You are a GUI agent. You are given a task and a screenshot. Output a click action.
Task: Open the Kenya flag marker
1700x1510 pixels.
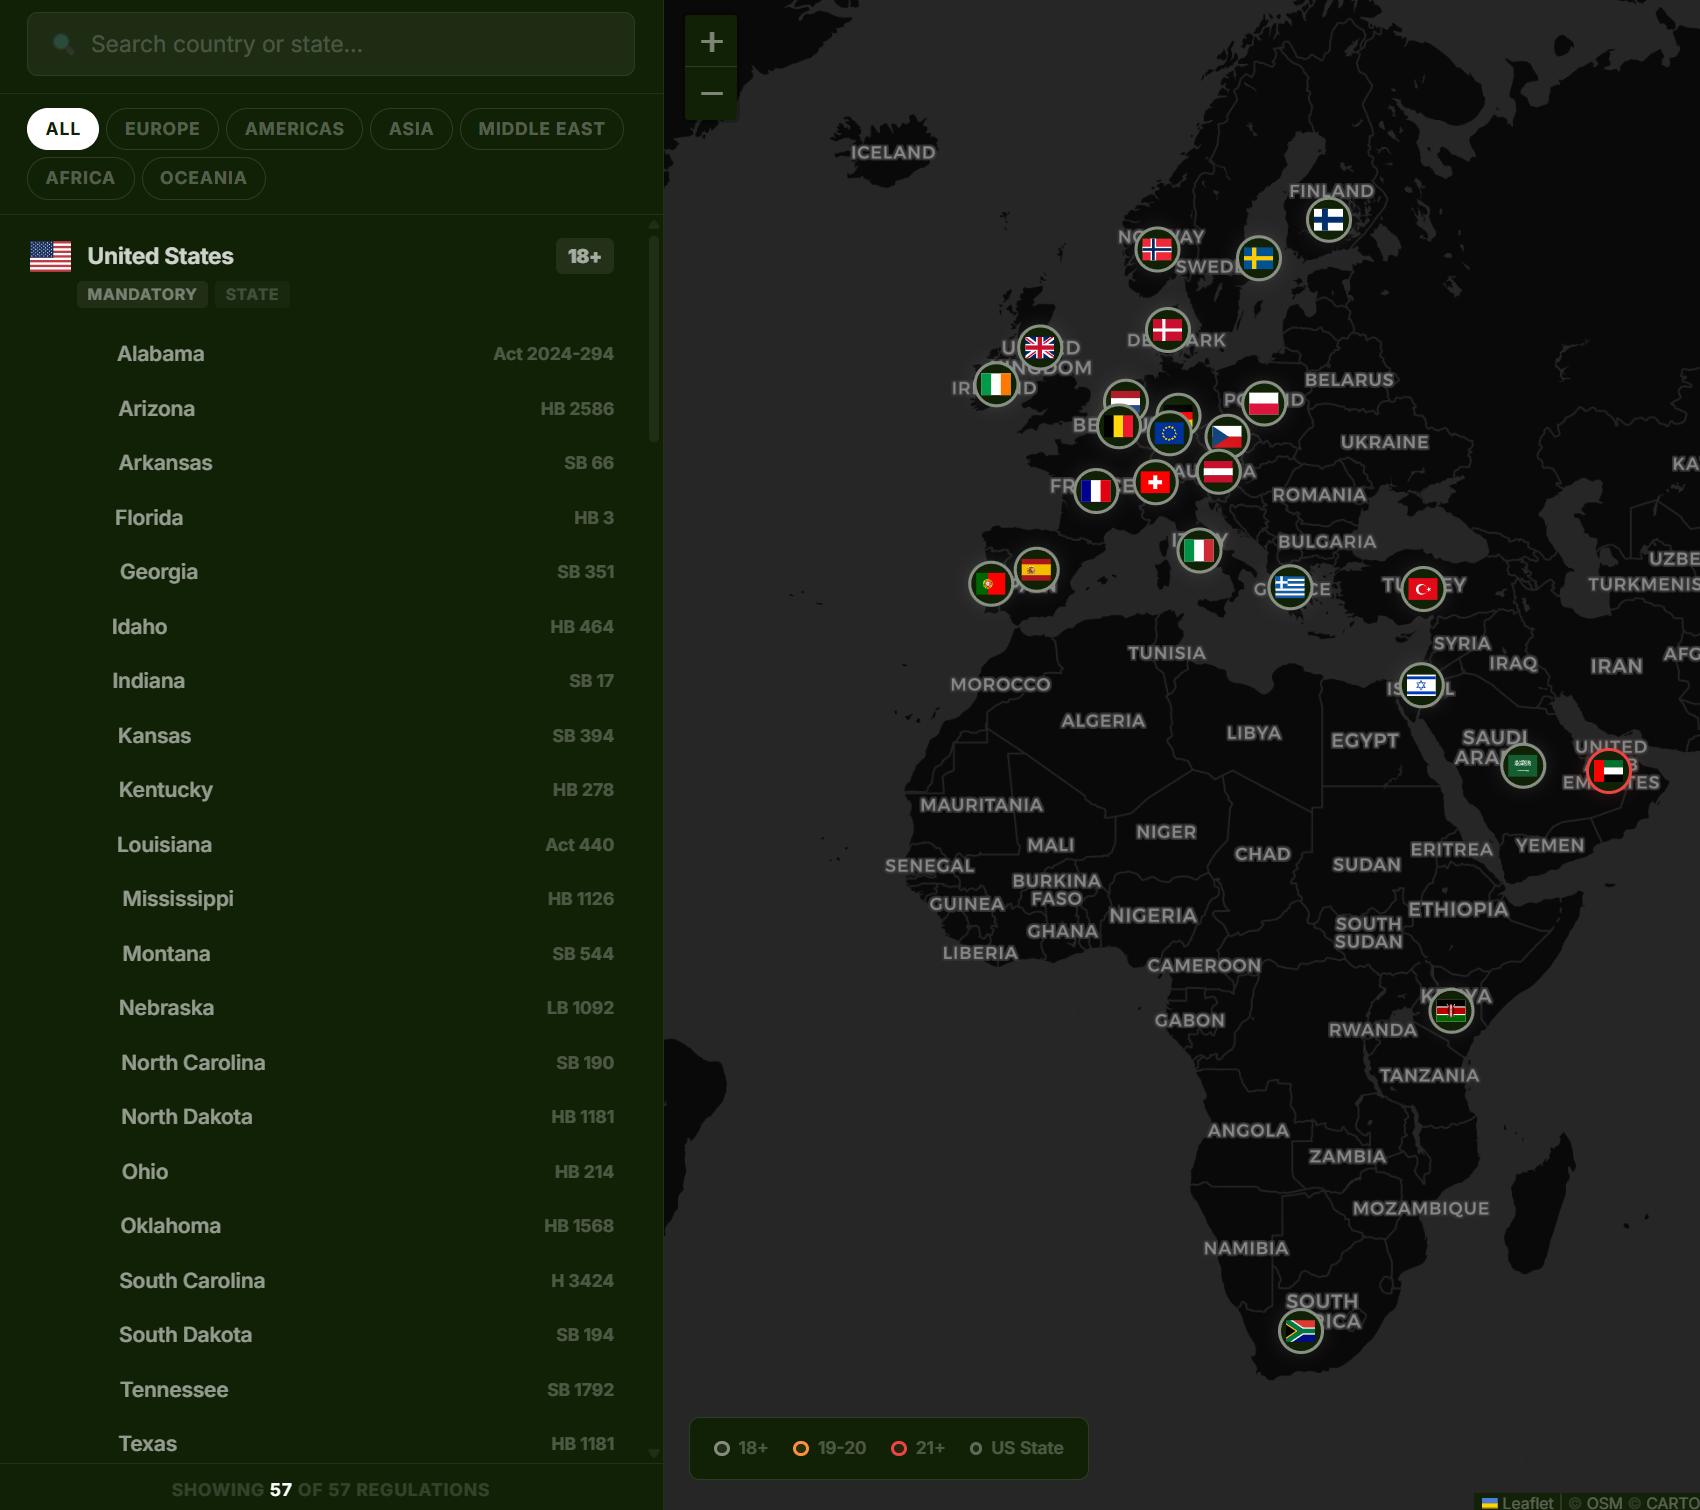(x=1451, y=1011)
